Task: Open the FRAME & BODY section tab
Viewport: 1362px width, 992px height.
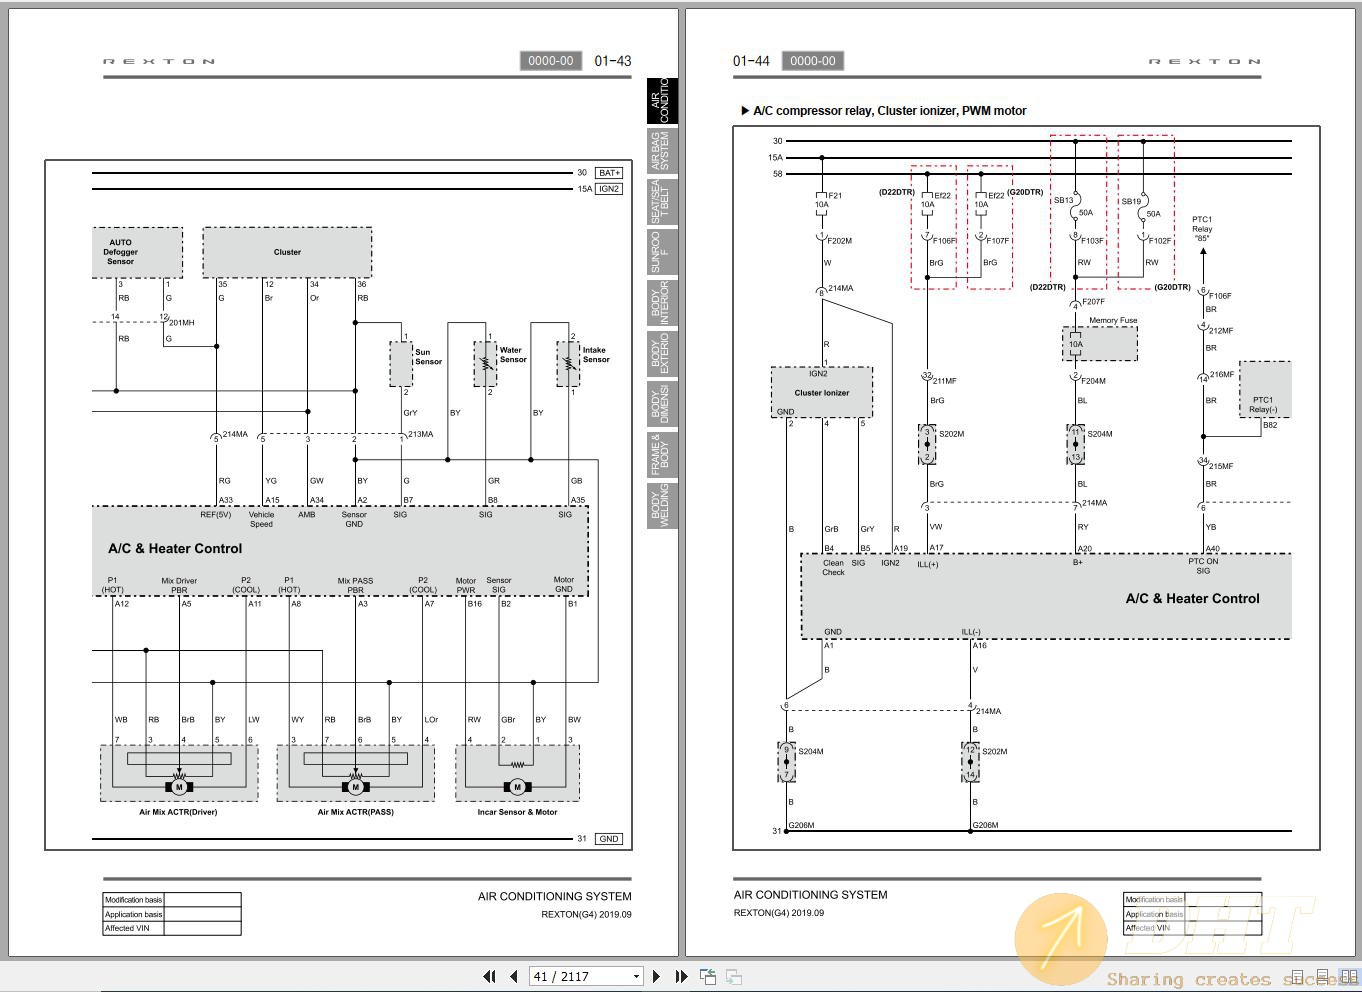Action: pos(662,455)
